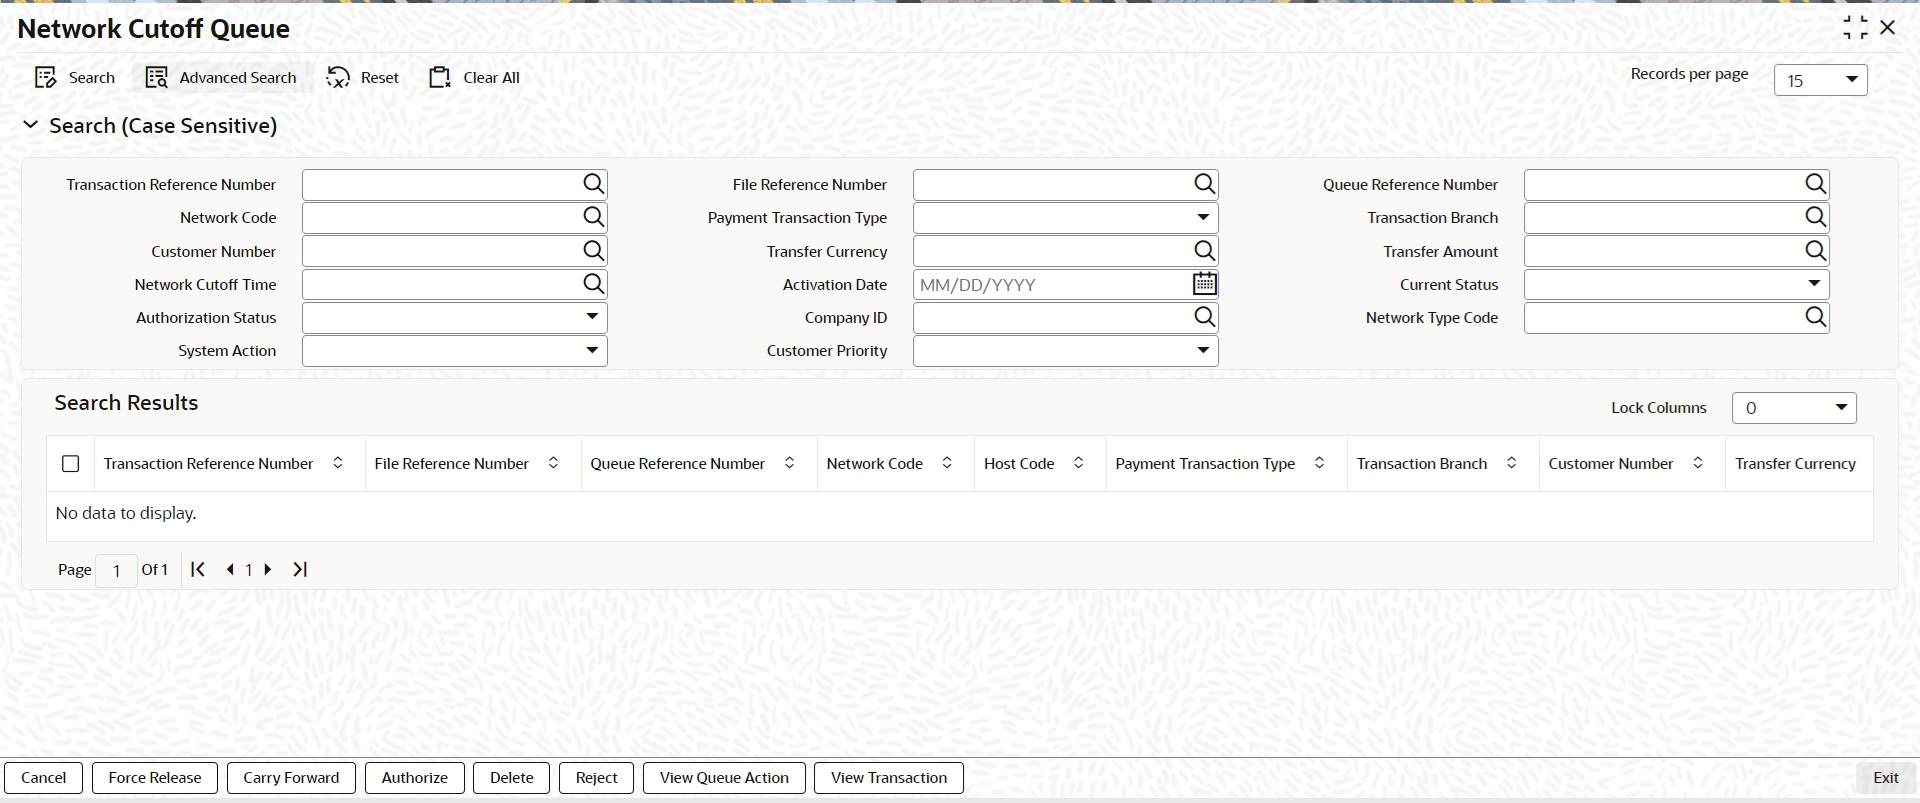This screenshot has height=803, width=1920.
Task: Open the Activation Date calendar picker
Action: (1204, 284)
